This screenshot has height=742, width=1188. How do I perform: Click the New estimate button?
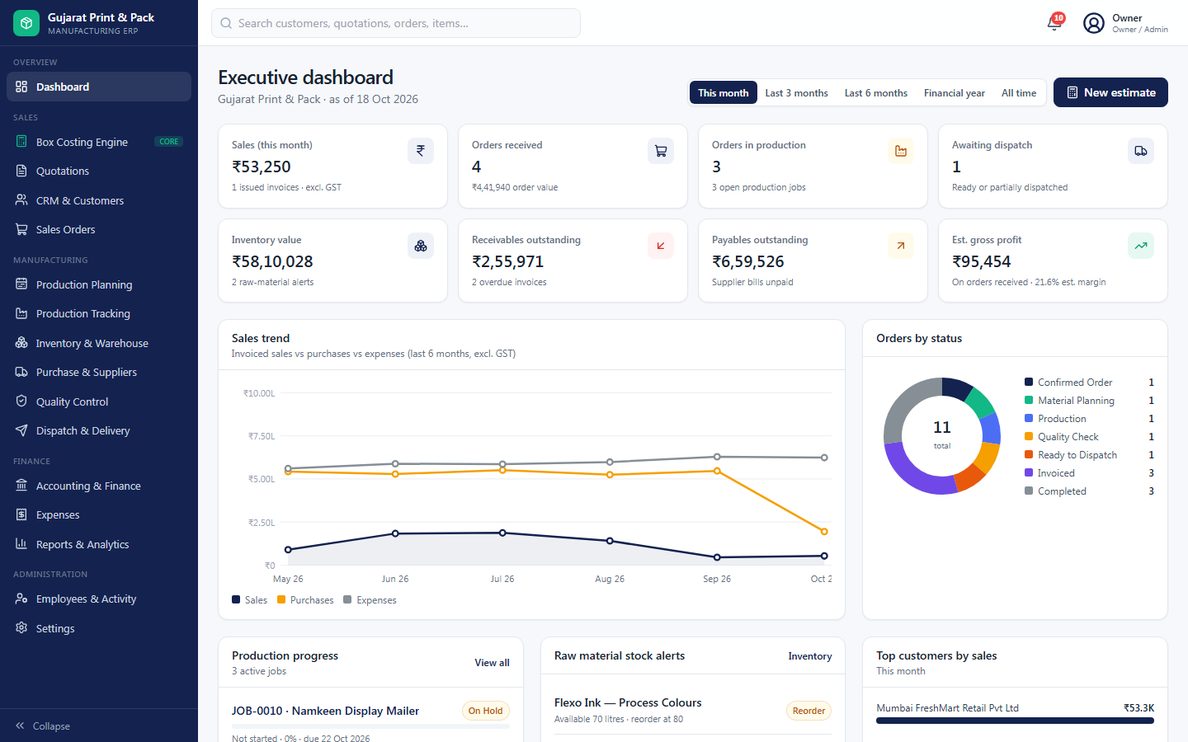point(1110,92)
